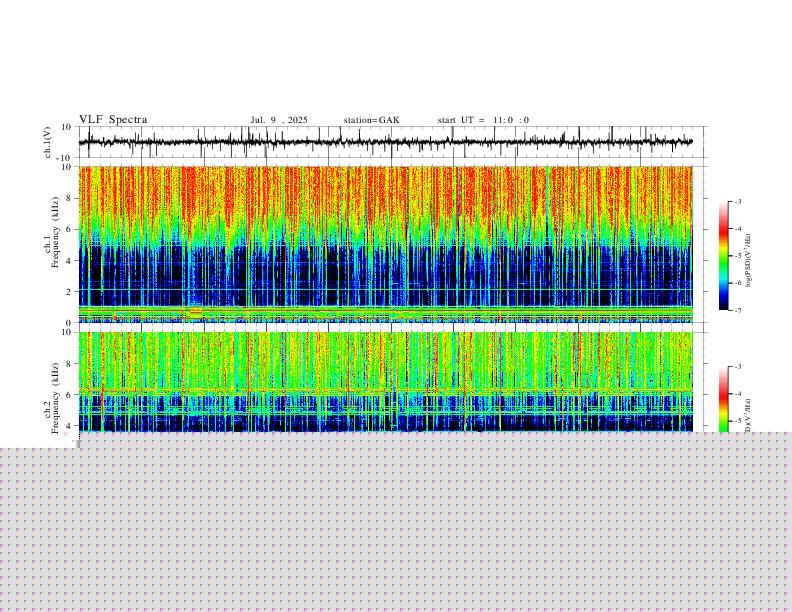This screenshot has width=792, height=612.
Task: Click the "0" kHz tick on ch.1 axis
Action: (x=69, y=322)
